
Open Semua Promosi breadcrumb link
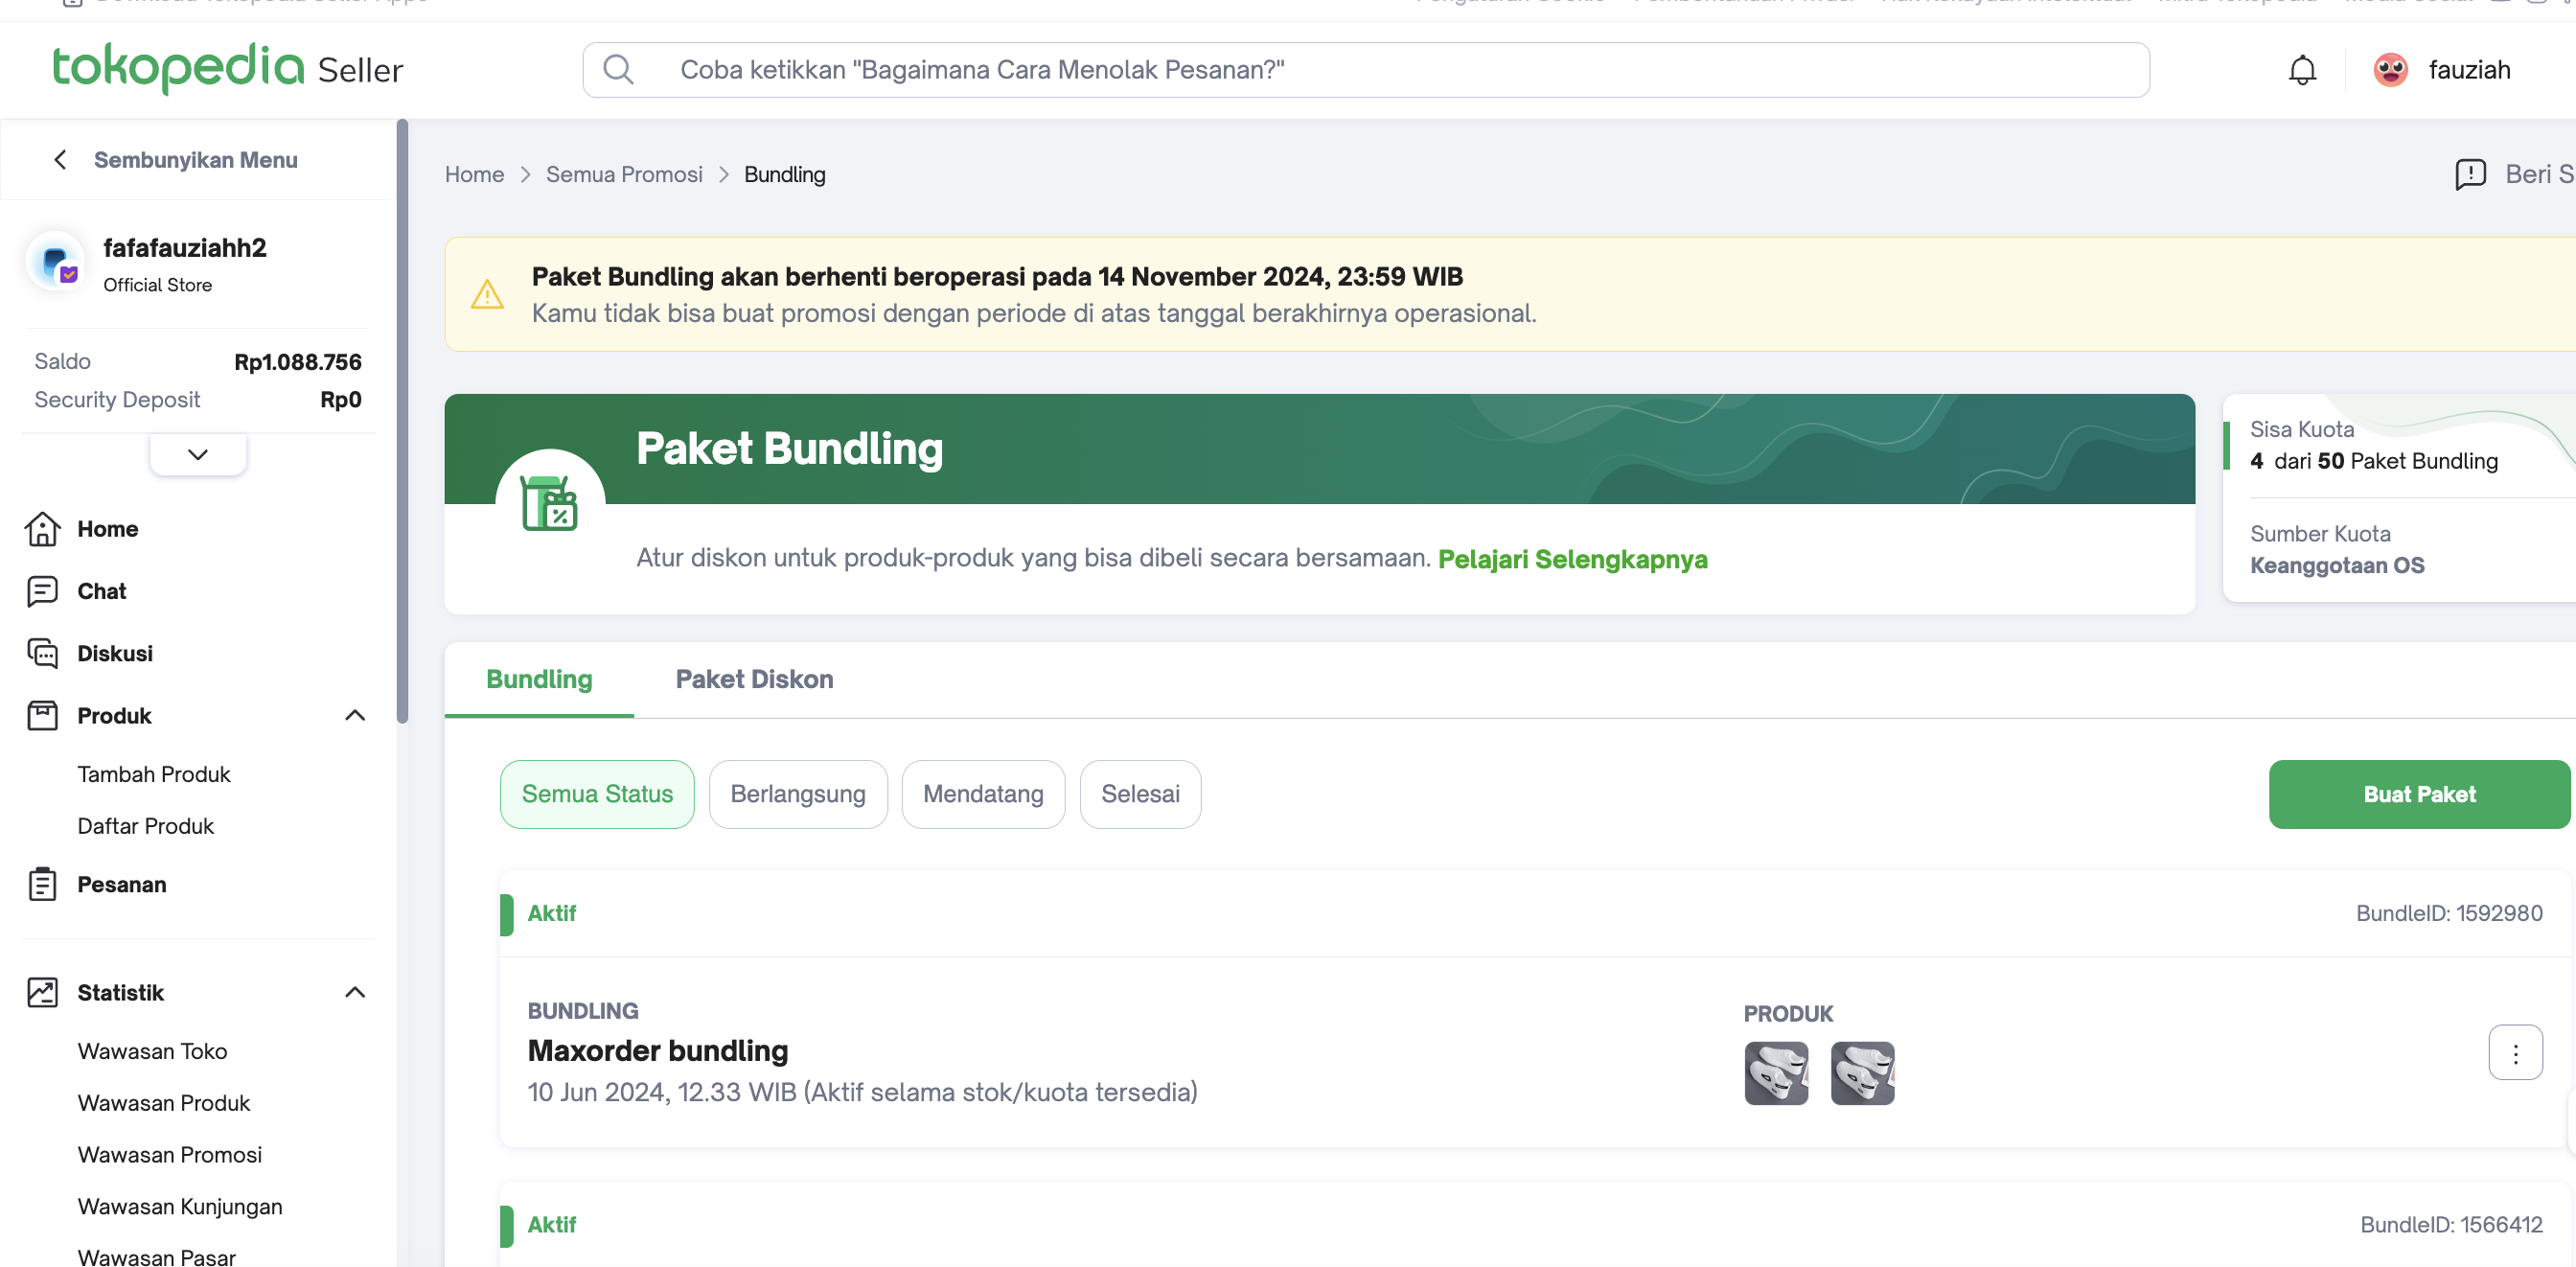point(624,174)
